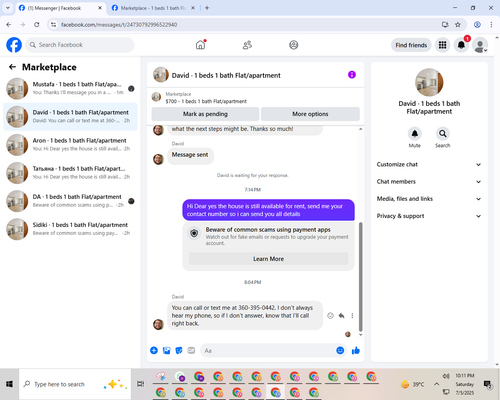This screenshot has width=500, height=400.
Task: Switch to the Messenger browser tab
Action: (x=60, y=8)
